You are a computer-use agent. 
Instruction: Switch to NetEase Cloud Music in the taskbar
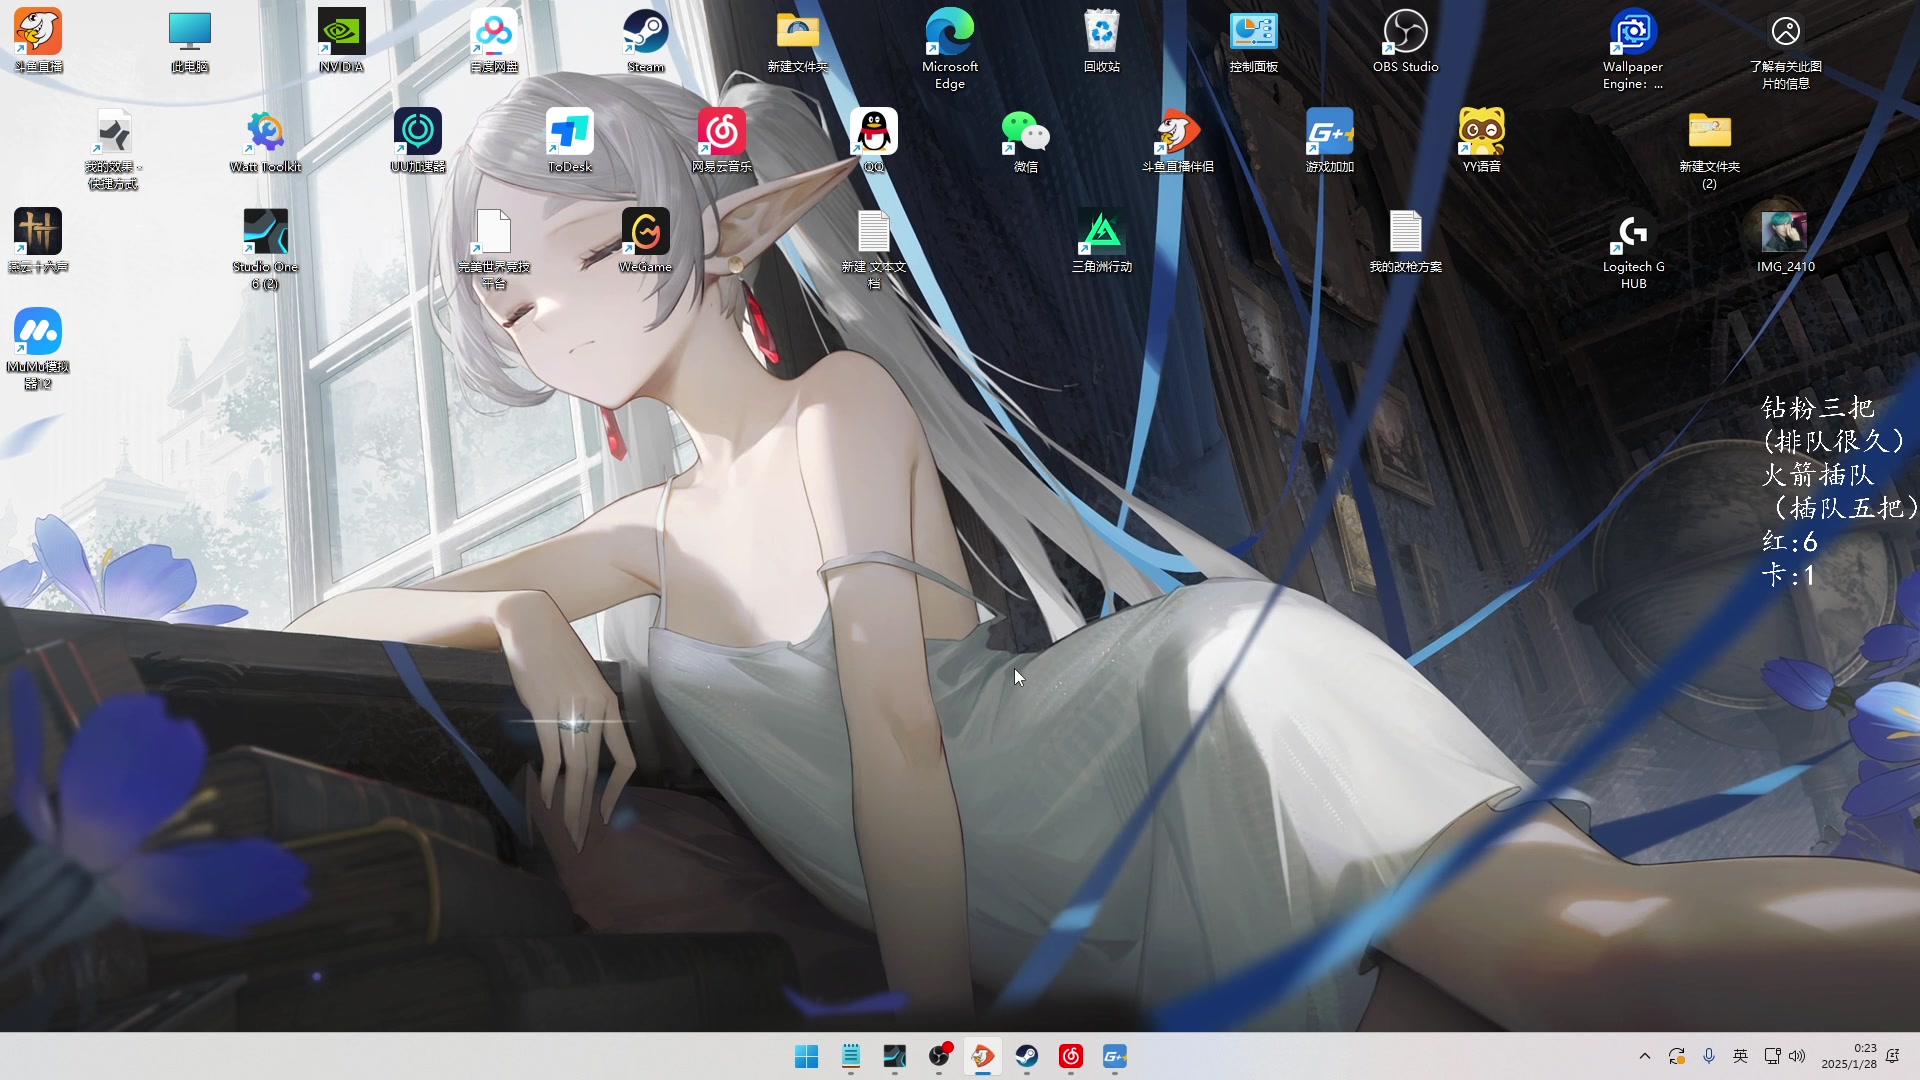pyautogui.click(x=1071, y=1056)
